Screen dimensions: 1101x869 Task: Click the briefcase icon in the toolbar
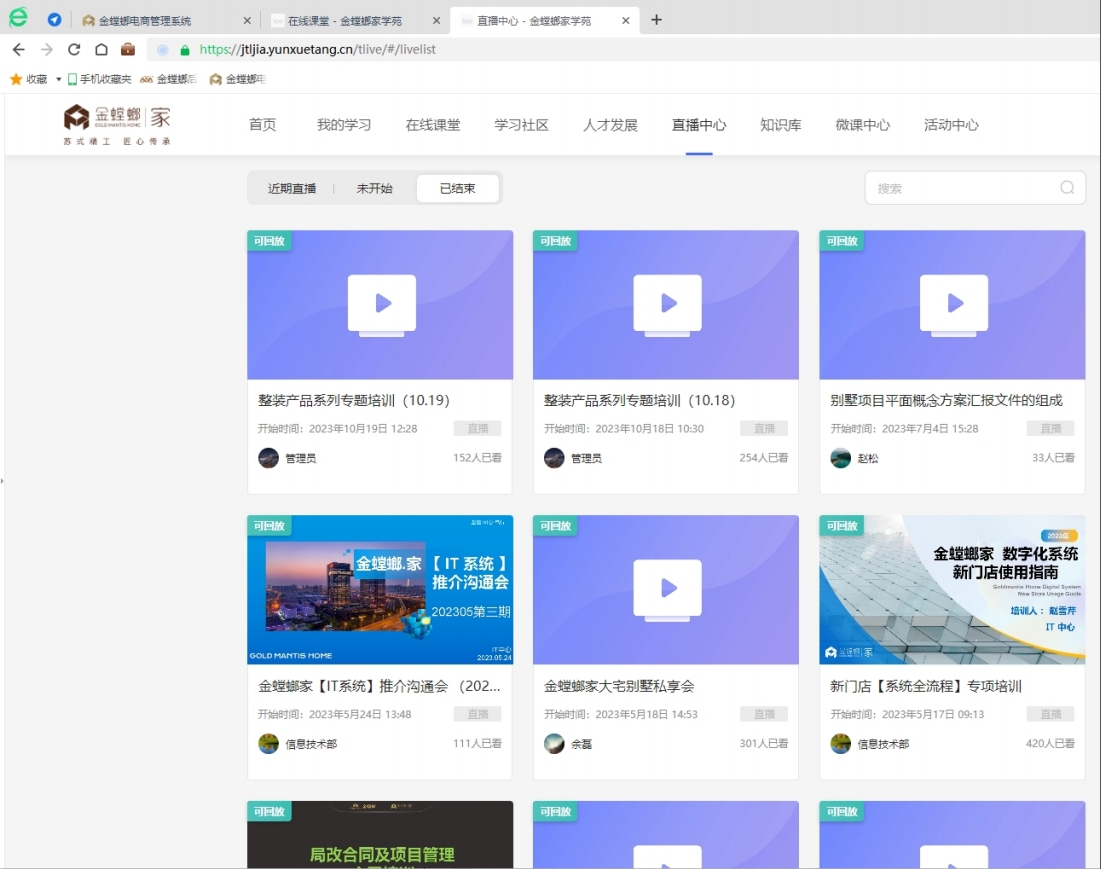click(128, 49)
